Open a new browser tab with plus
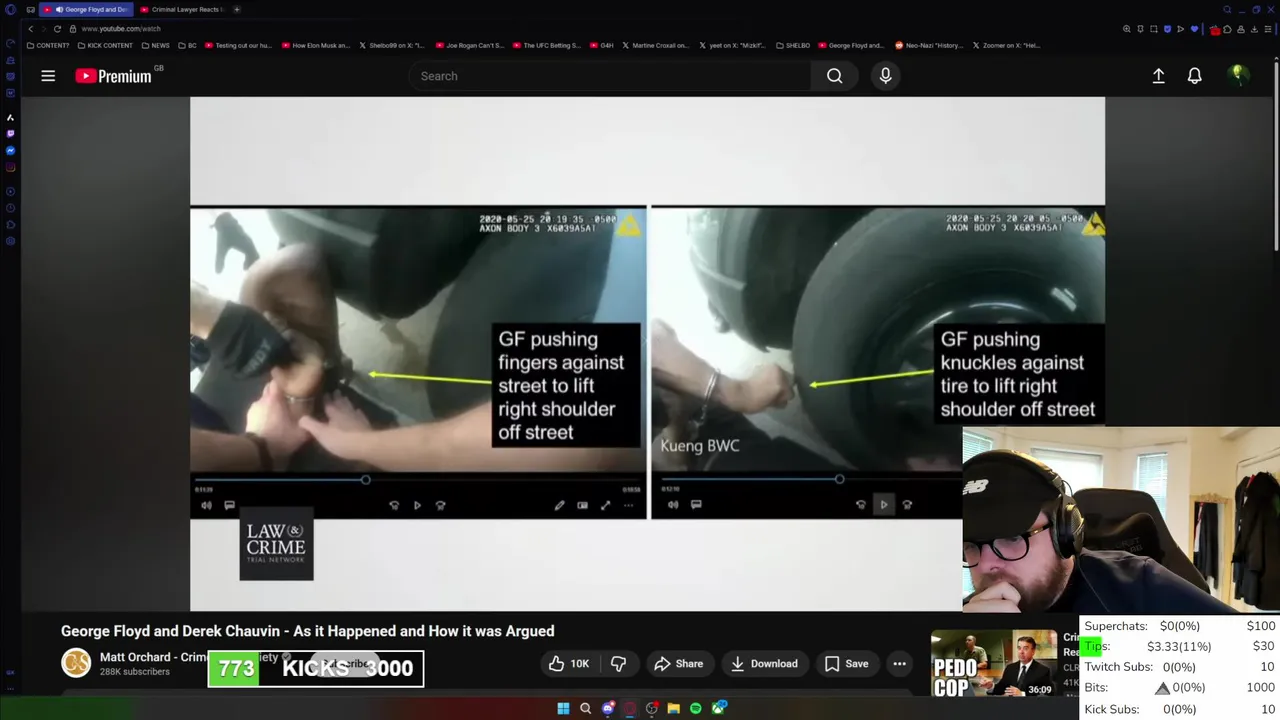 (237, 9)
